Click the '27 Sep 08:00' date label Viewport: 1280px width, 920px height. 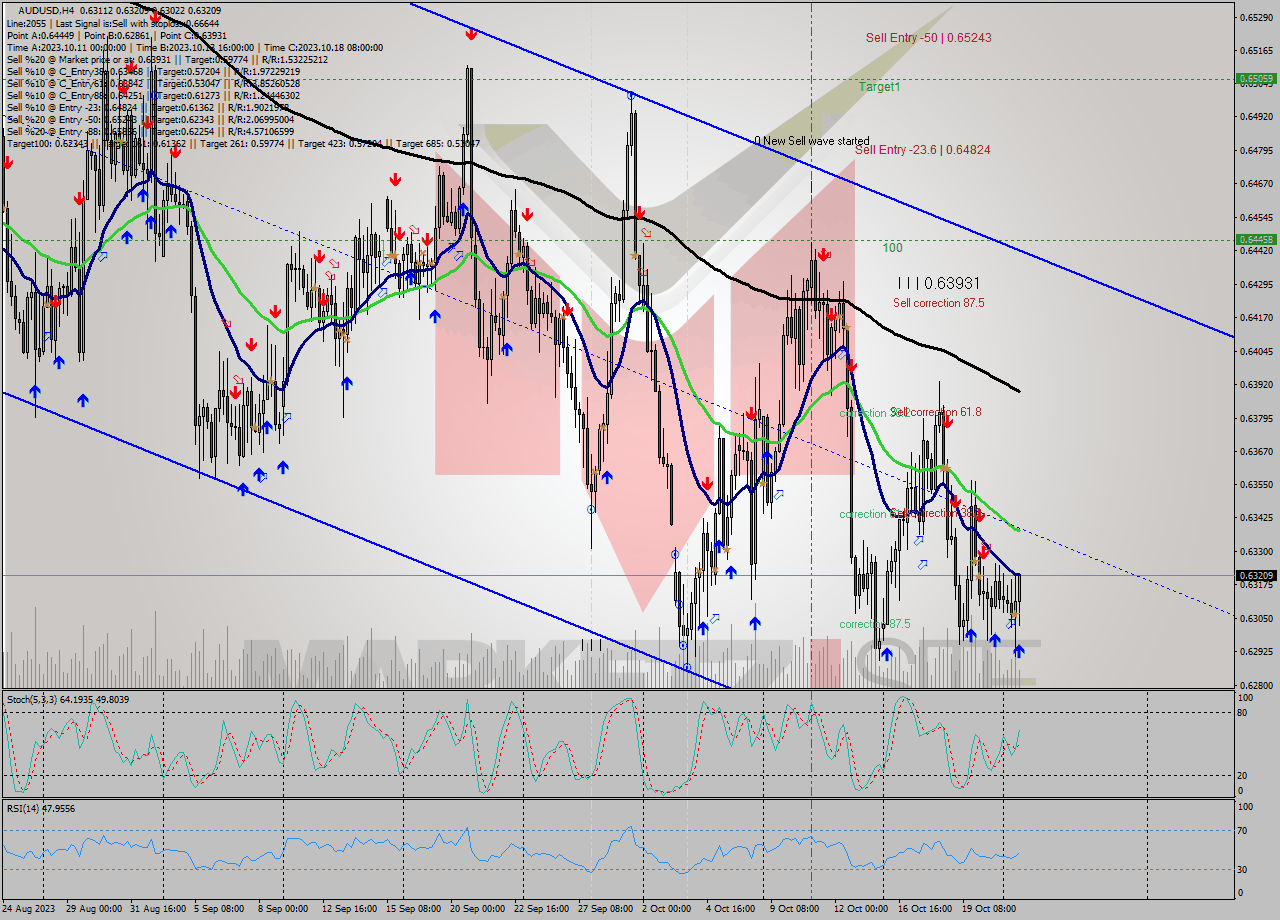[605, 909]
